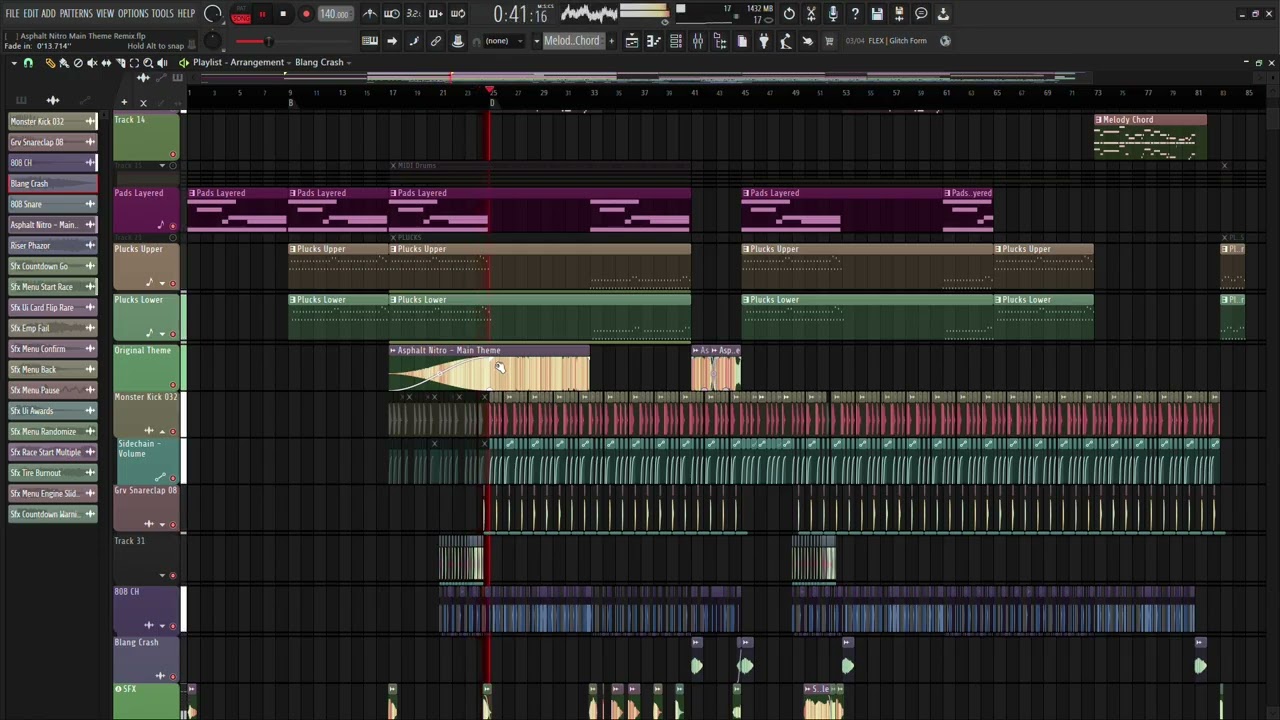Image resolution: width=1280 pixels, height=720 pixels.
Task: Mute the Plucks Upper track
Action: pyautogui.click(x=172, y=283)
